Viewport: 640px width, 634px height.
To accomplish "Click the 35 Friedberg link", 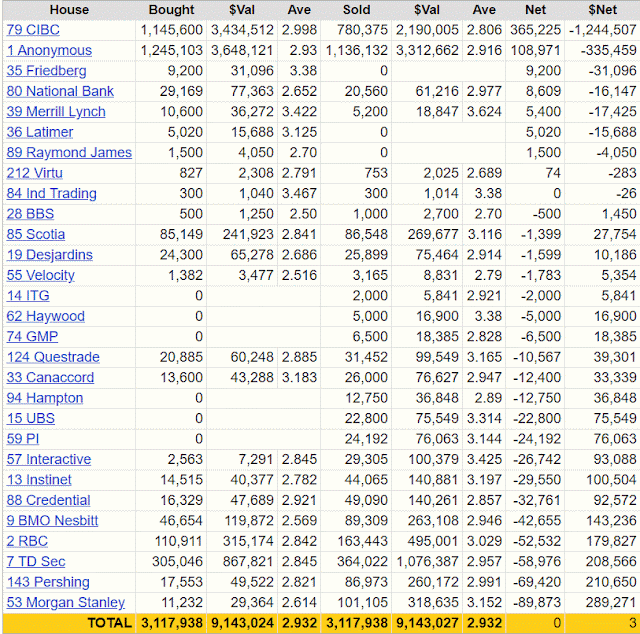I will click(47, 71).
